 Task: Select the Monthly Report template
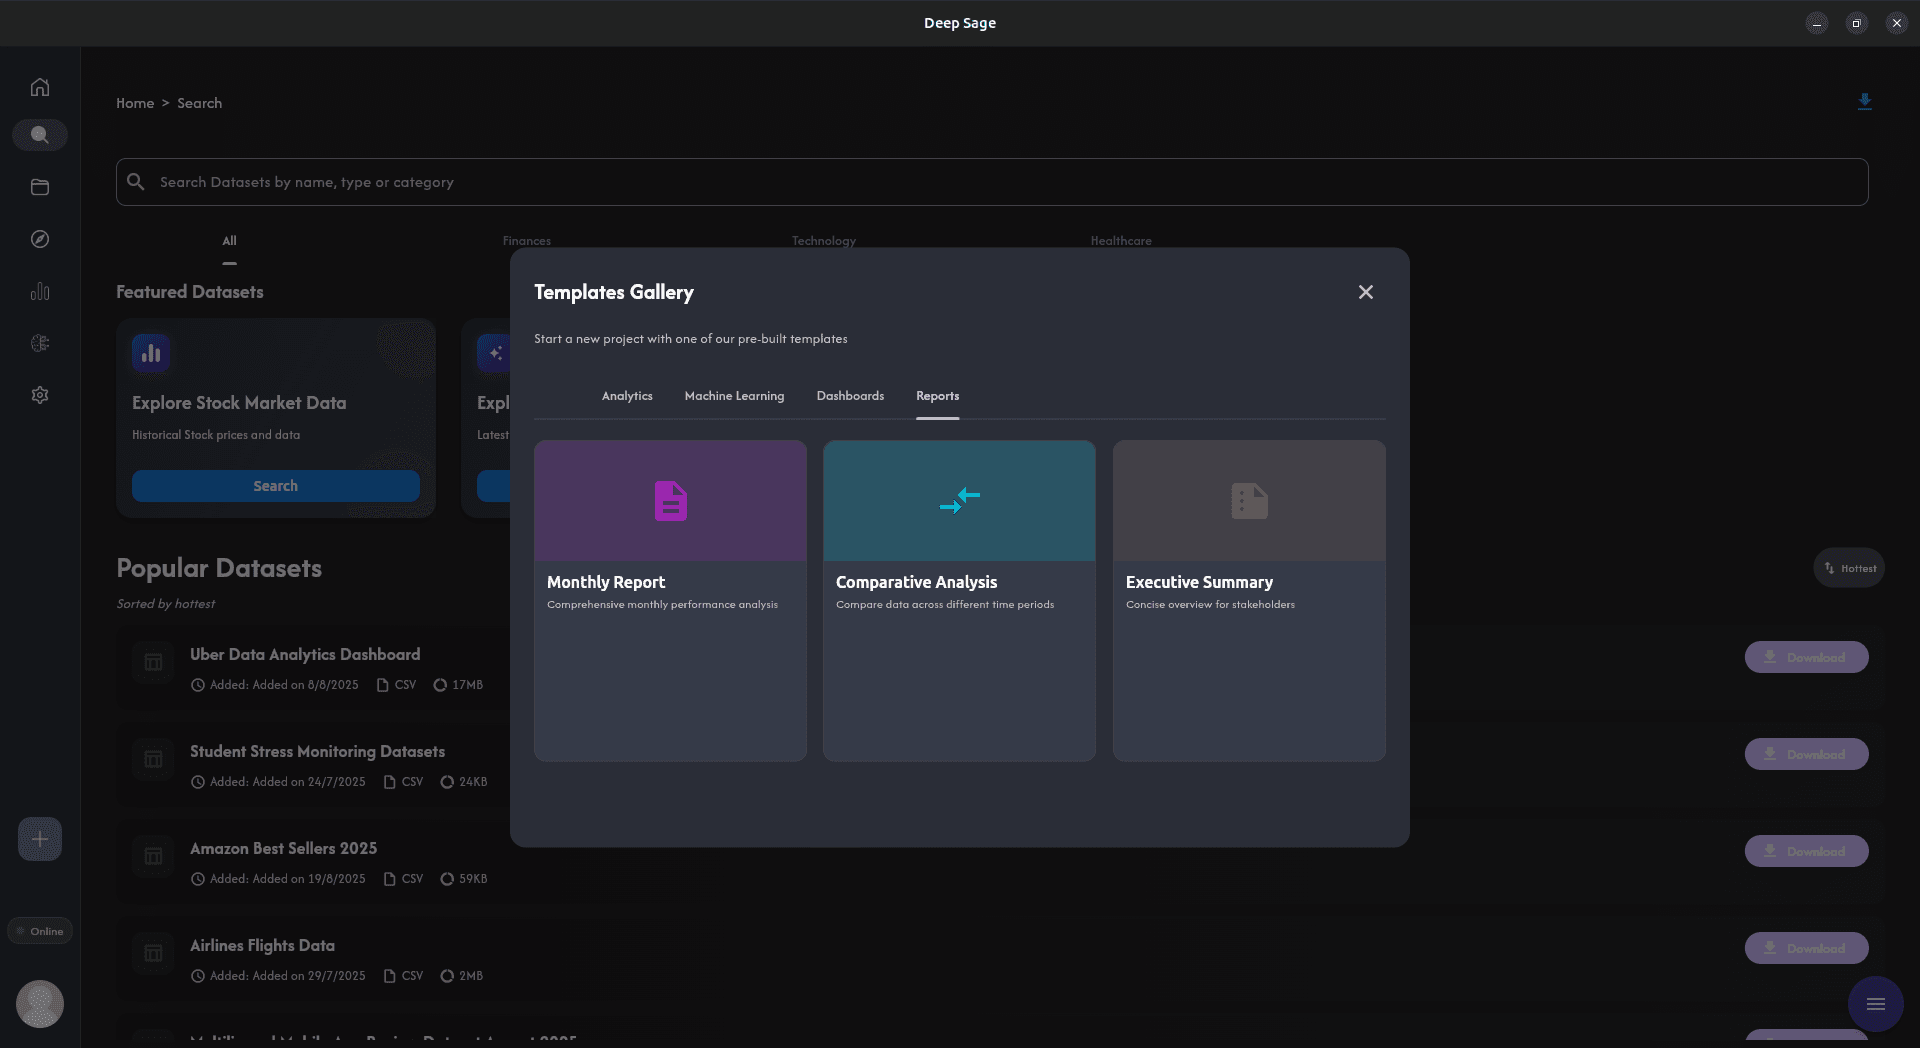point(670,600)
